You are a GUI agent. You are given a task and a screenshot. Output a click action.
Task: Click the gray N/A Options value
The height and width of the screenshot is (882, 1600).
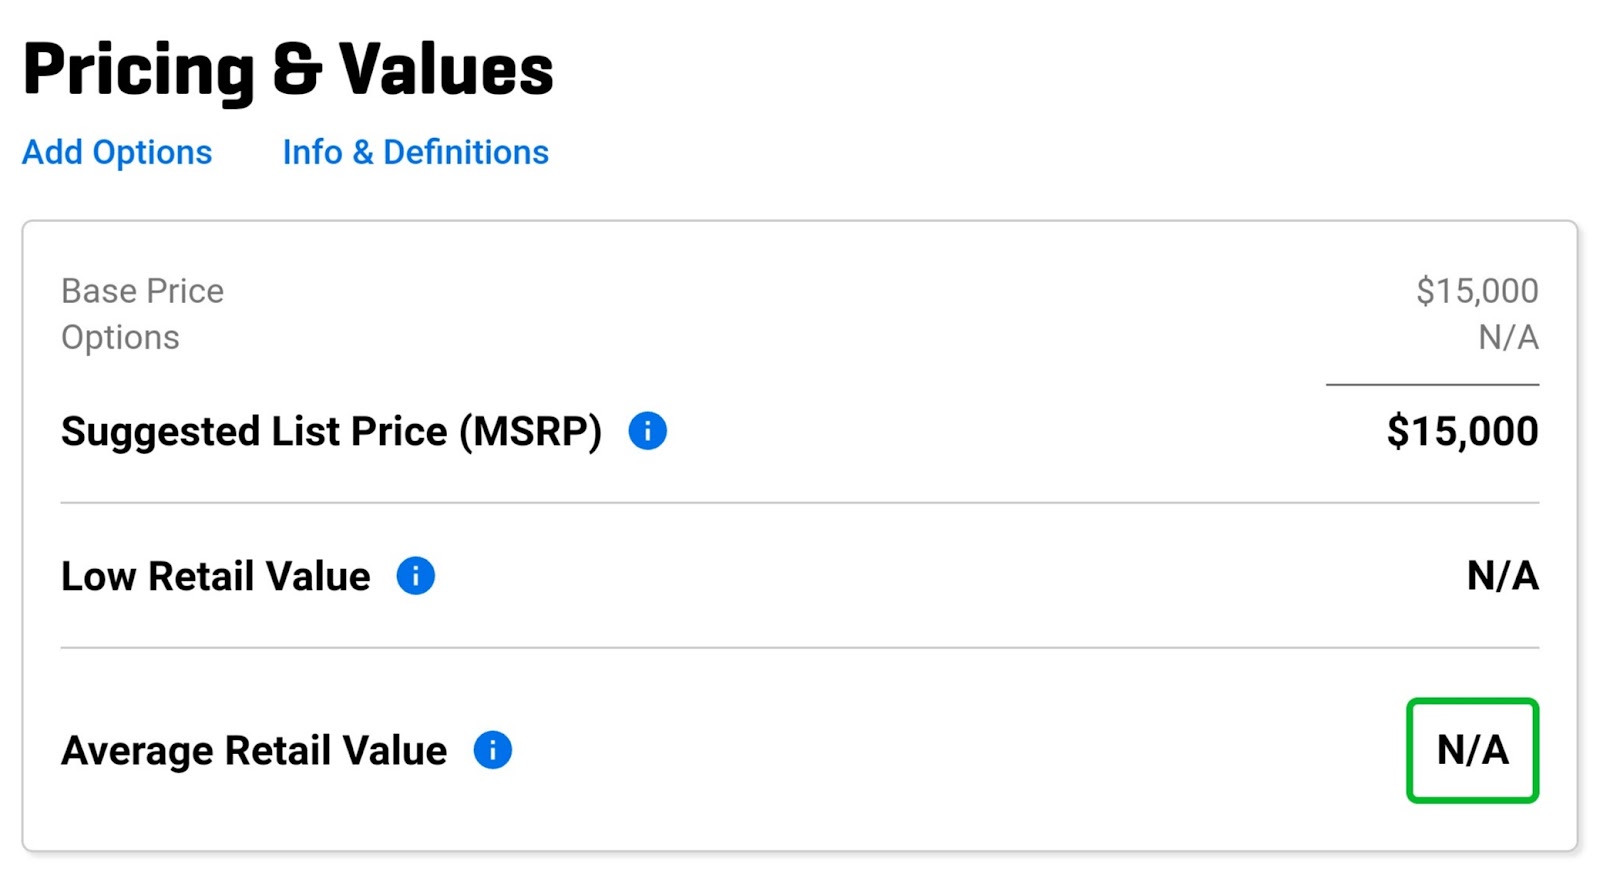pos(1508,338)
